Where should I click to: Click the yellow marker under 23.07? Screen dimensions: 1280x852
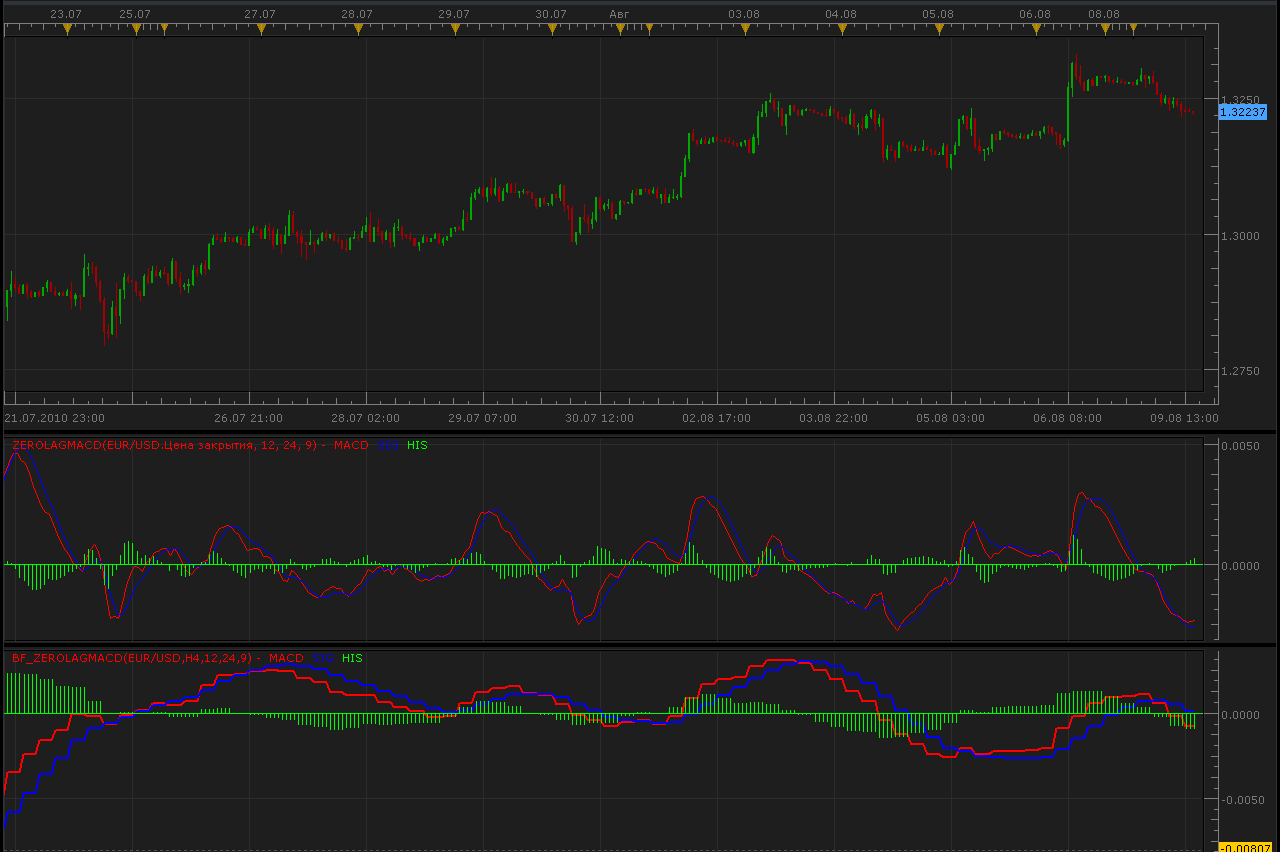click(67, 30)
